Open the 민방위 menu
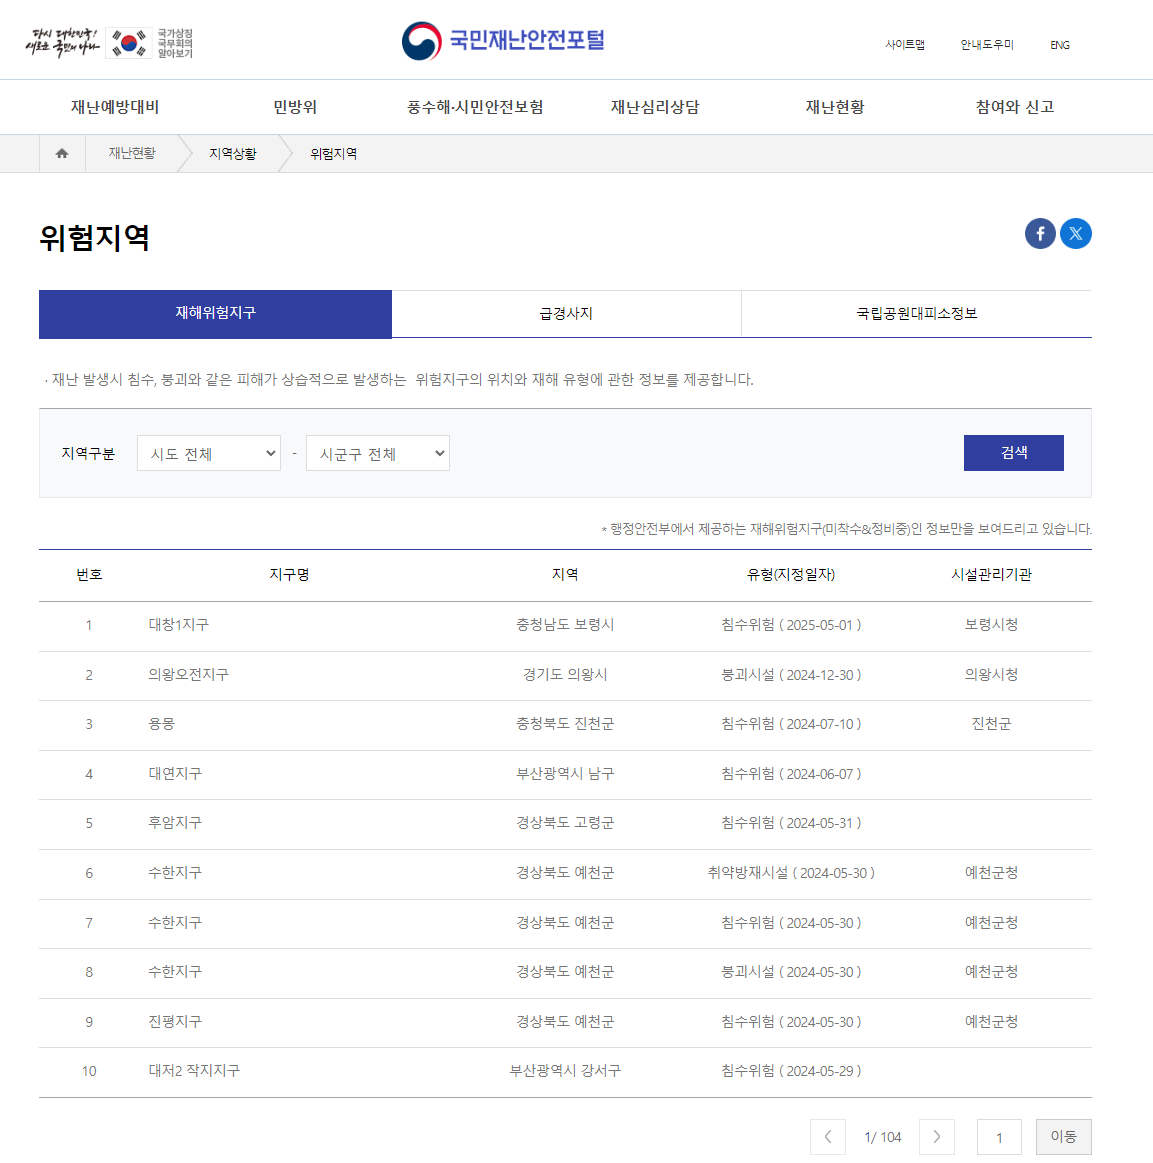This screenshot has width=1153, height=1163. pos(295,107)
